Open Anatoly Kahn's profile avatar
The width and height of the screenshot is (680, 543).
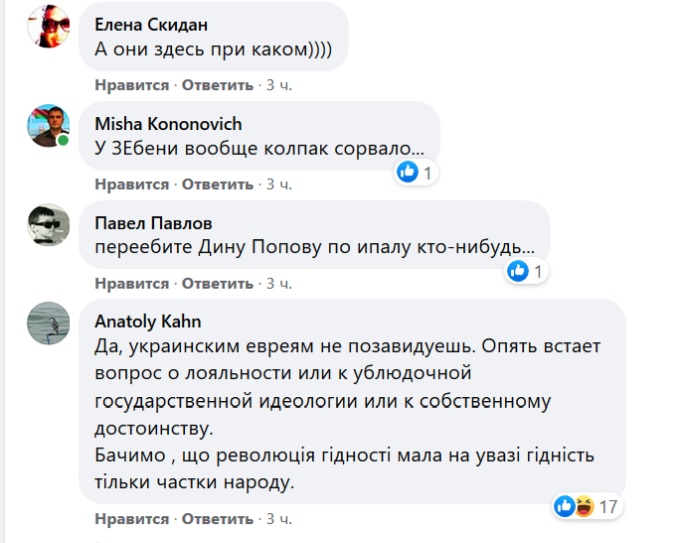click(48, 323)
